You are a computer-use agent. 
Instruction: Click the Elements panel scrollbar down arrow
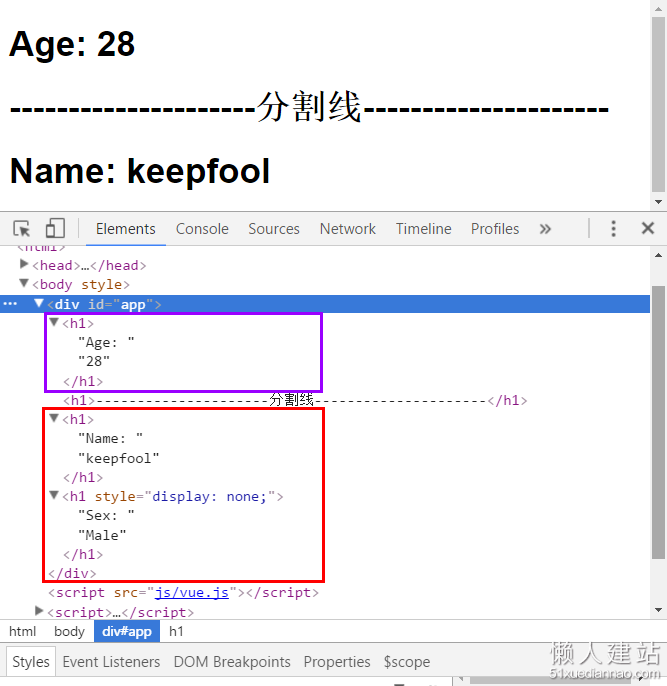(x=658, y=610)
